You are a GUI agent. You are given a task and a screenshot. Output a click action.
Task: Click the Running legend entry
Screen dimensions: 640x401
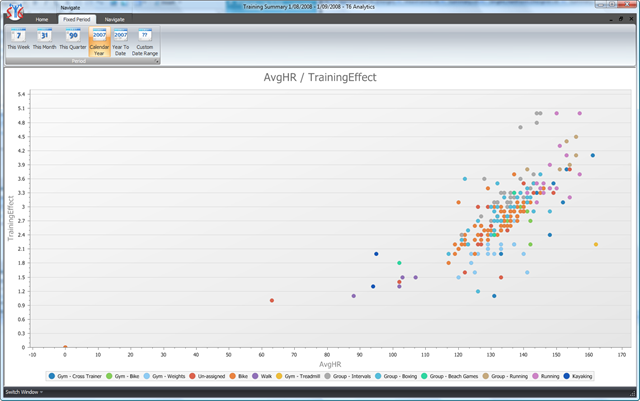(546, 376)
